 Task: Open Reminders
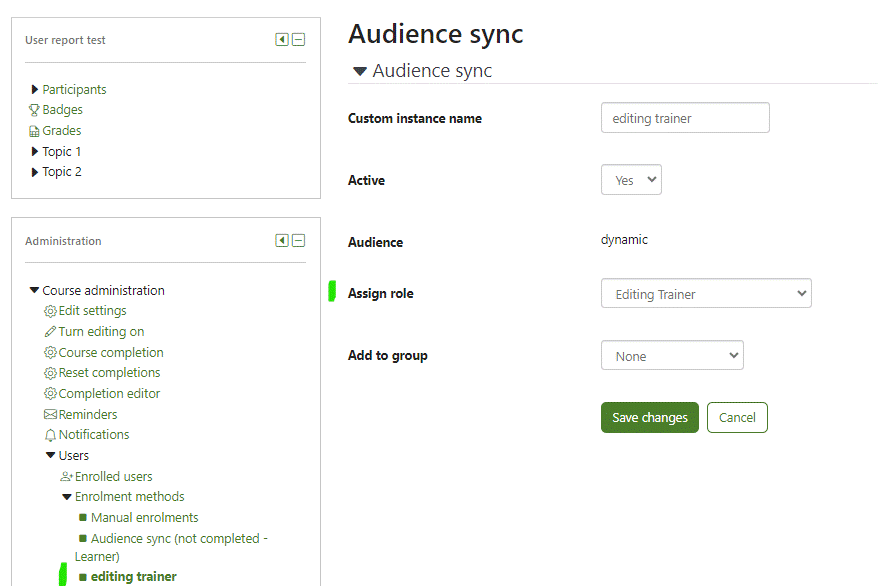tap(88, 414)
